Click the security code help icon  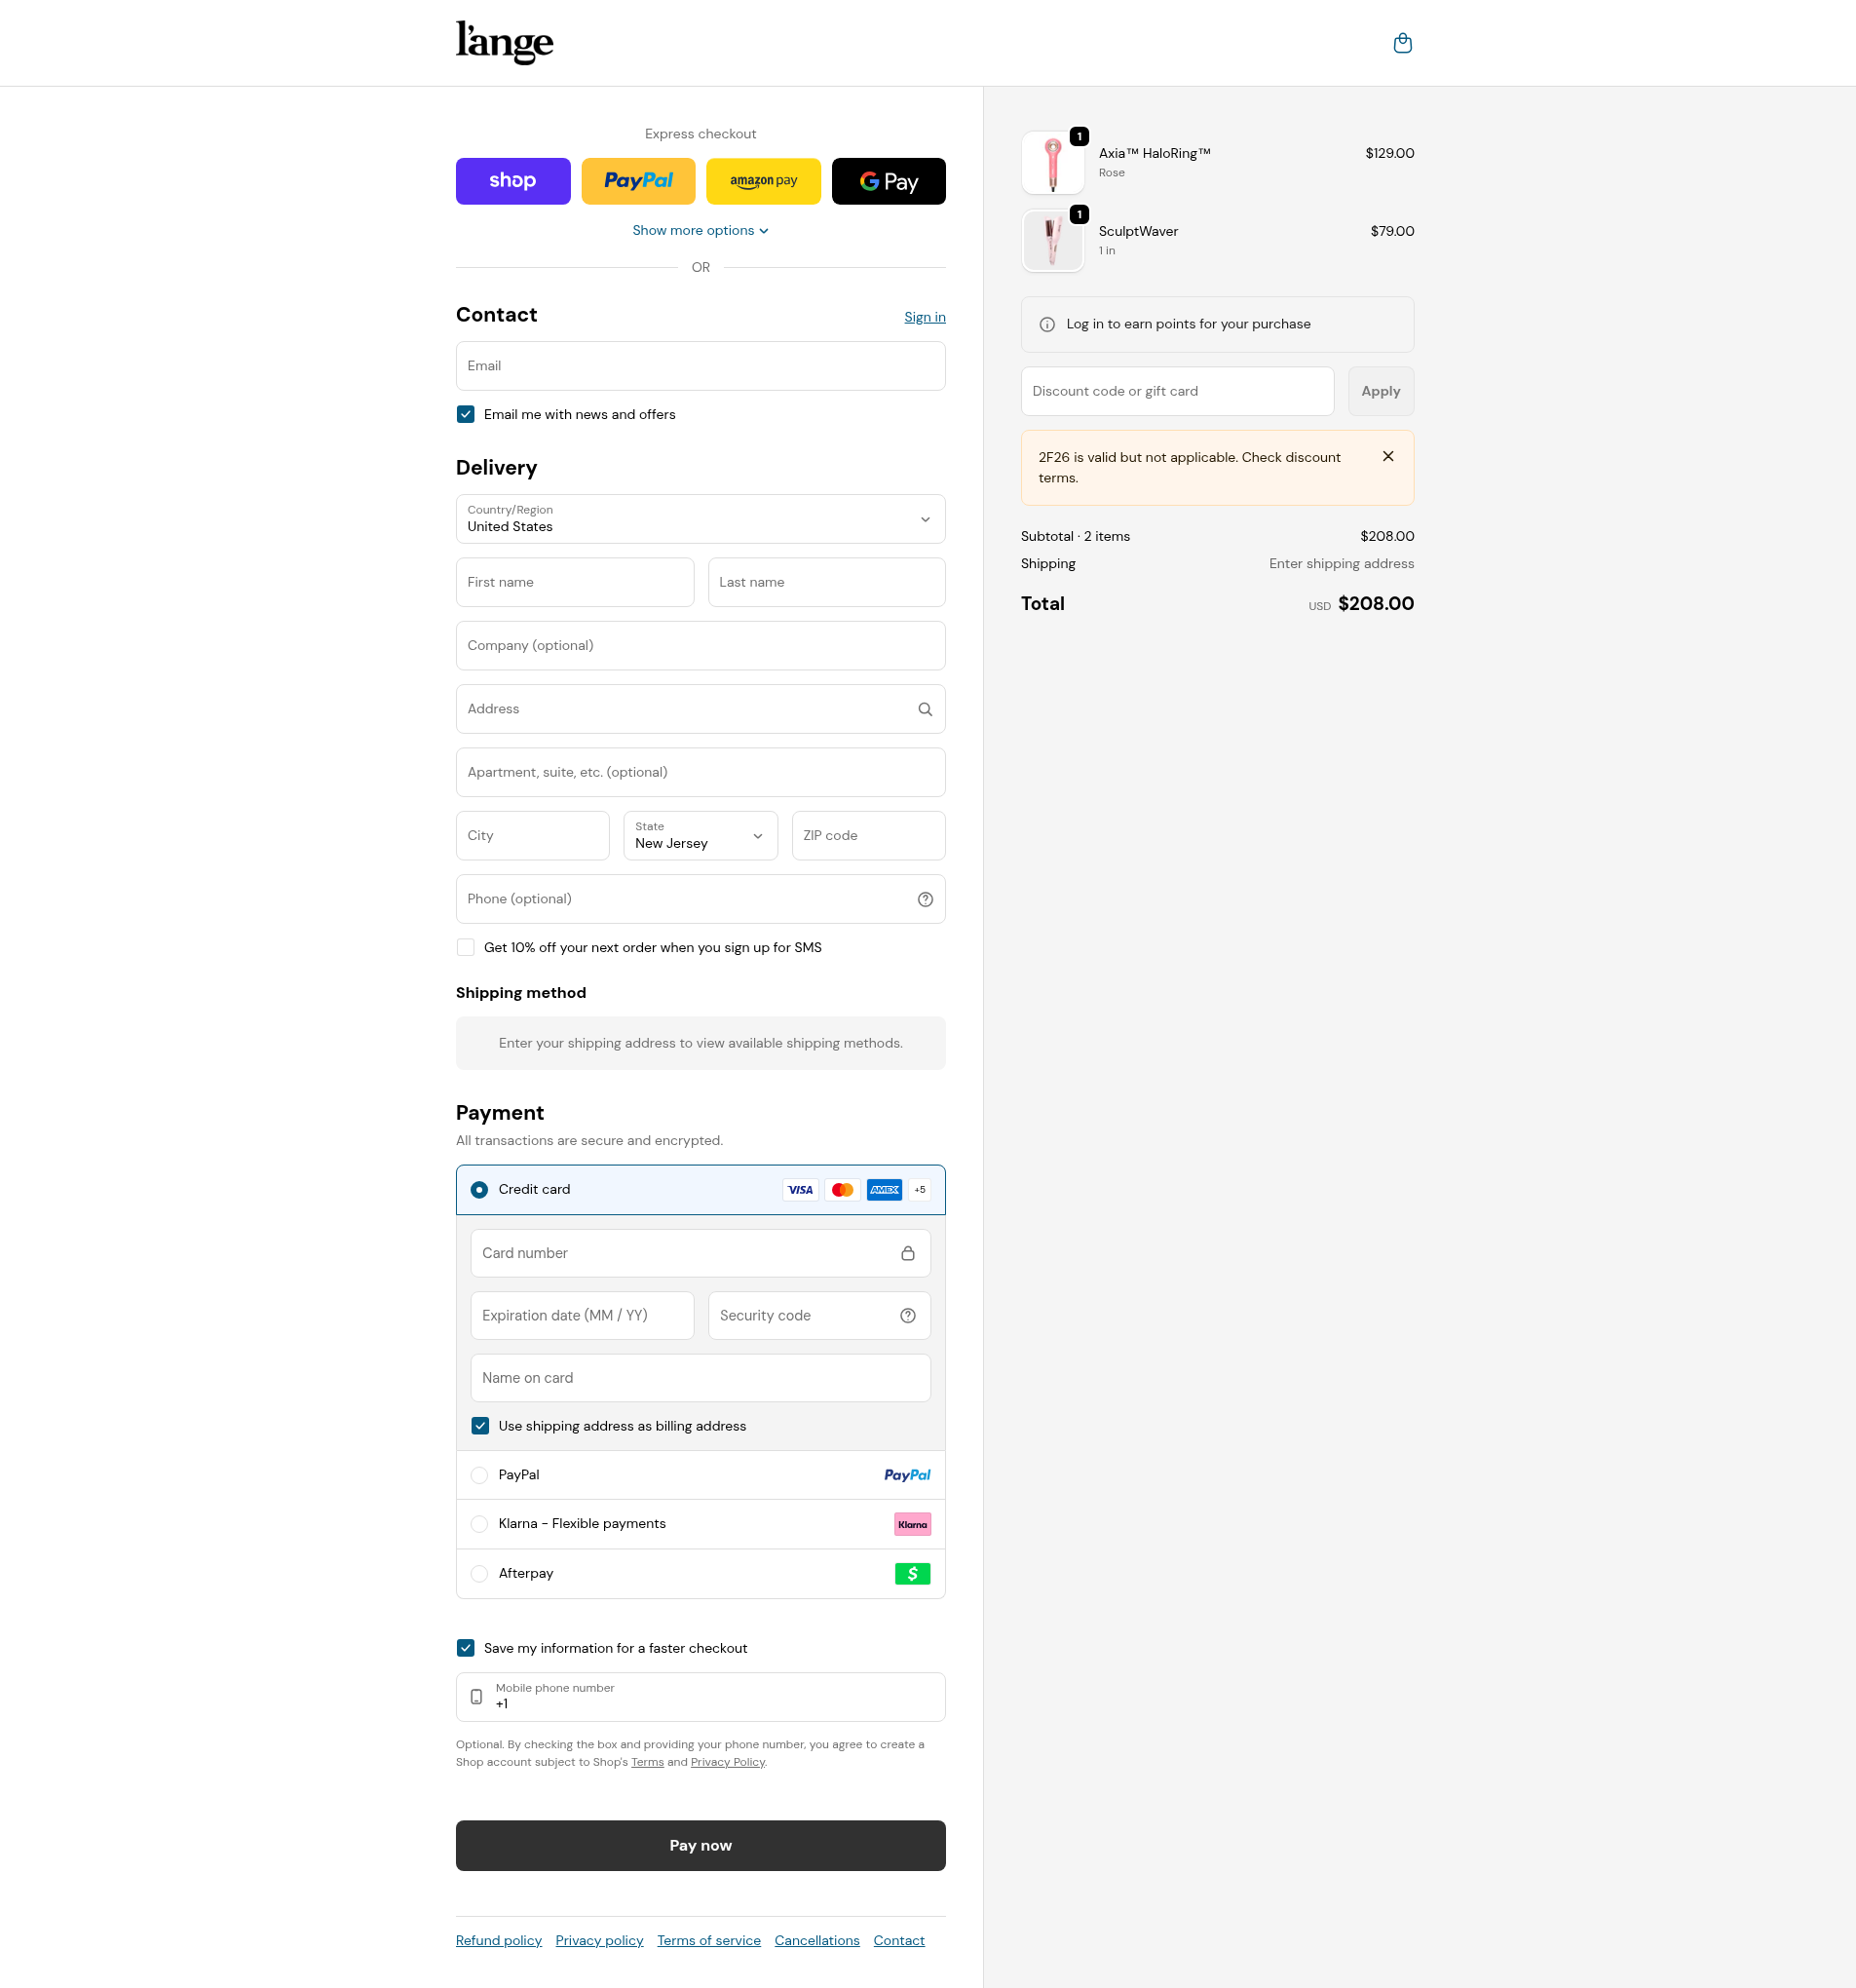pyautogui.click(x=907, y=1315)
